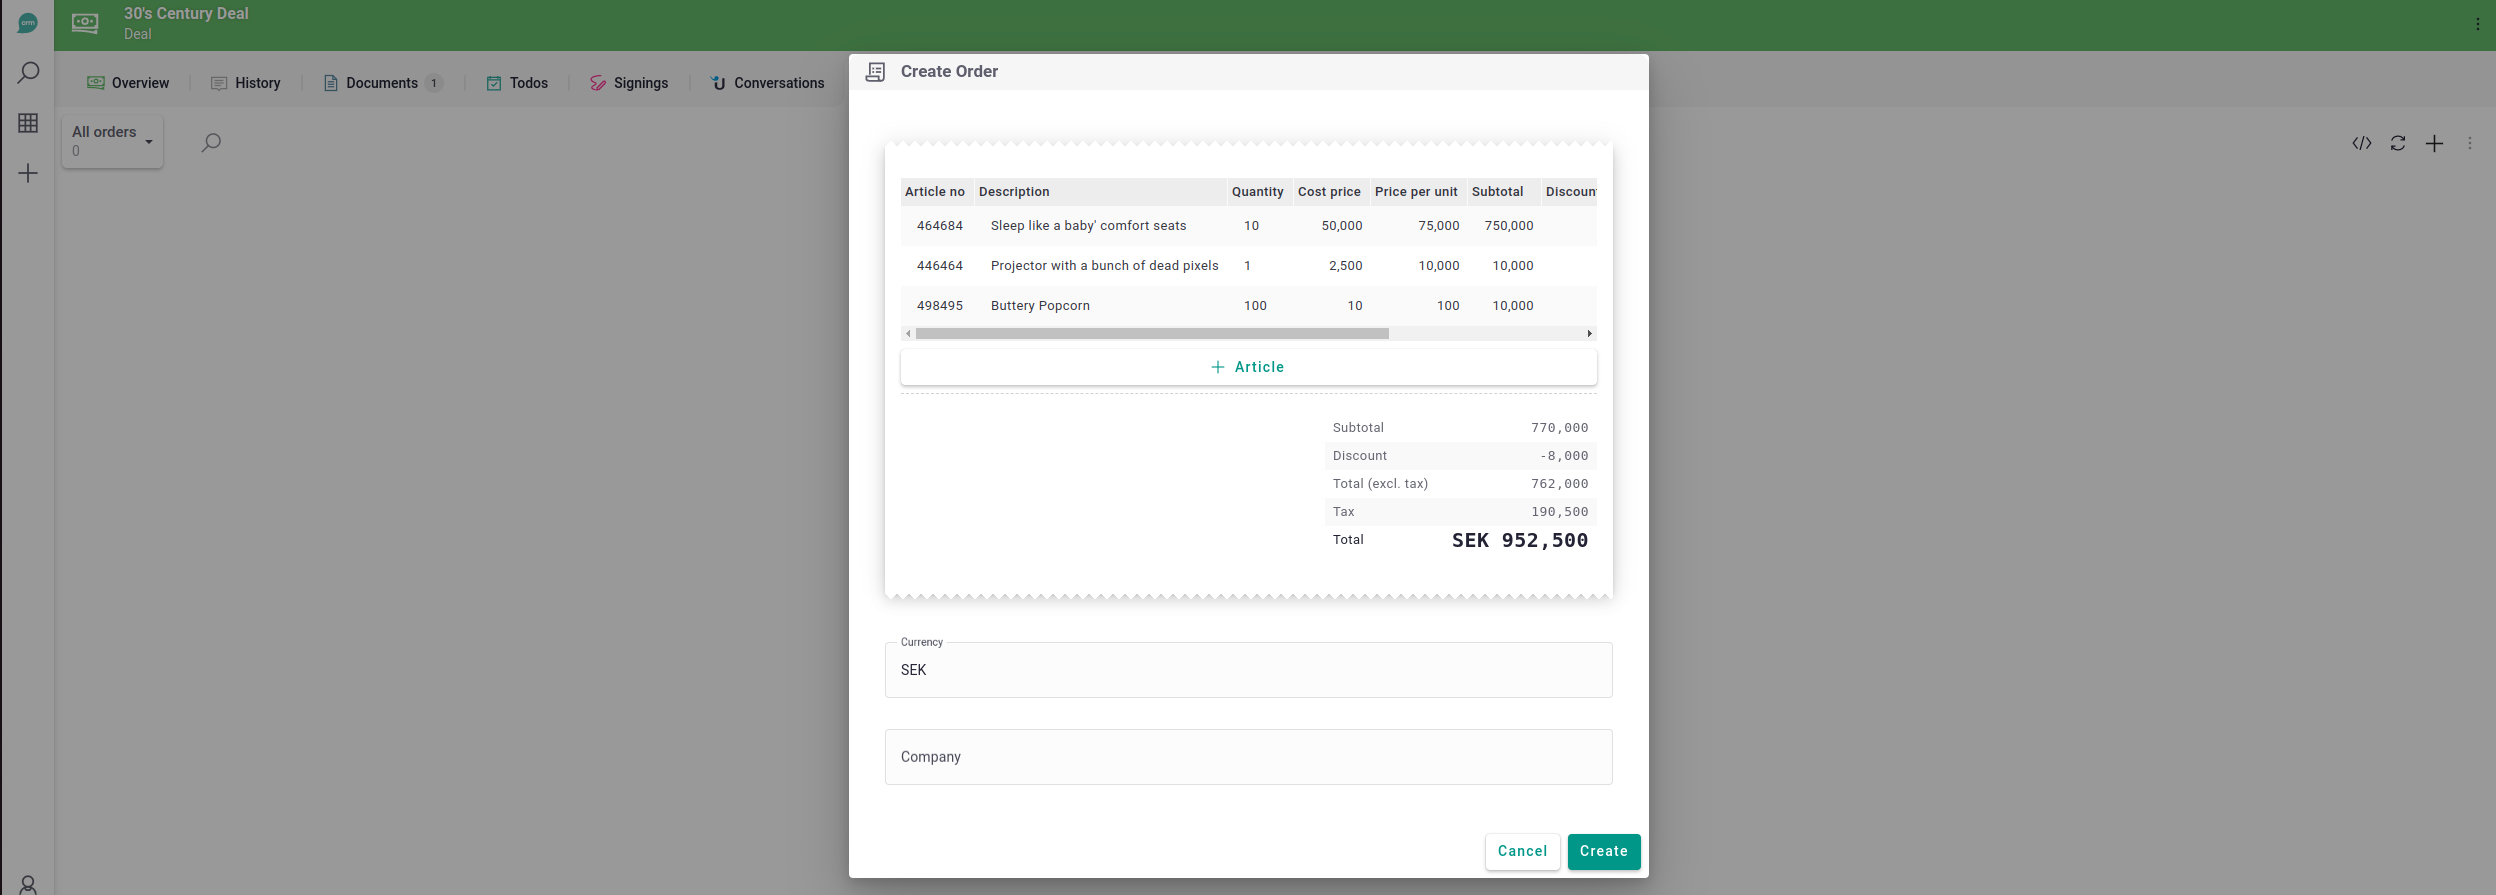The height and width of the screenshot is (895, 2496).
Task: Expand the All orders filter dropdown
Action: [x=112, y=141]
